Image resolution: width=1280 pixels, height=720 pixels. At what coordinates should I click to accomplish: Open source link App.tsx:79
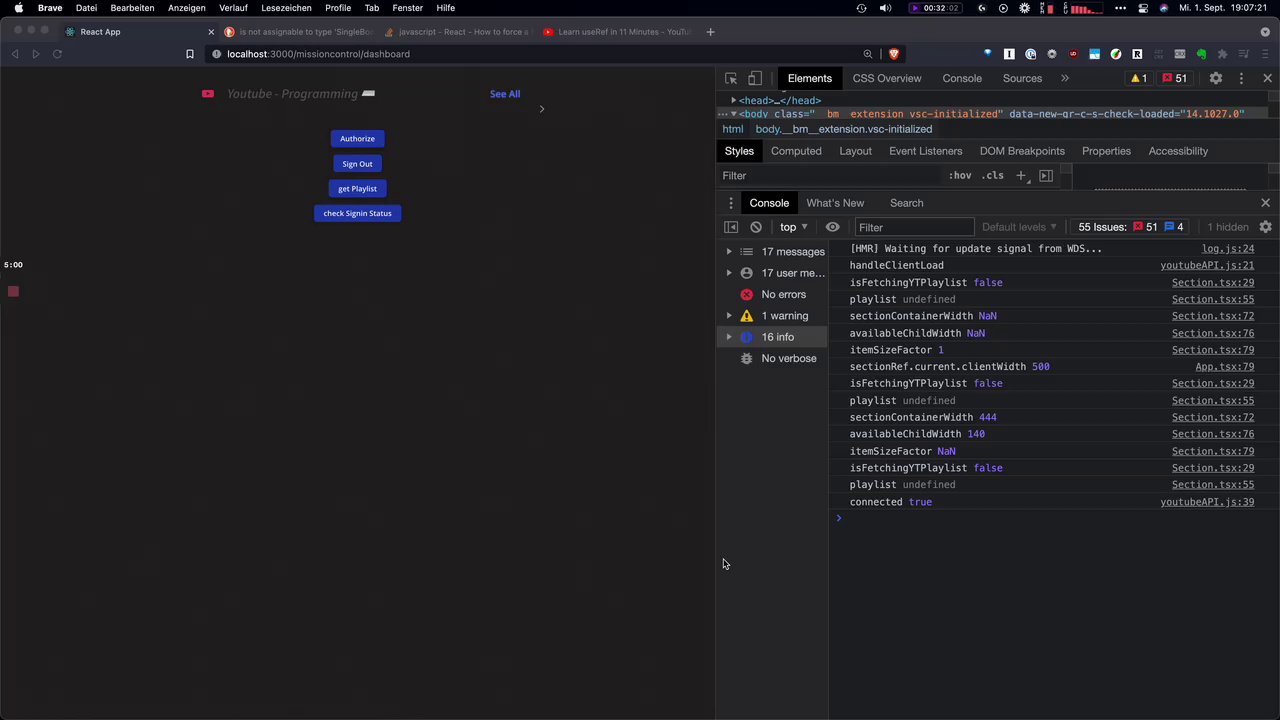tap(1225, 367)
